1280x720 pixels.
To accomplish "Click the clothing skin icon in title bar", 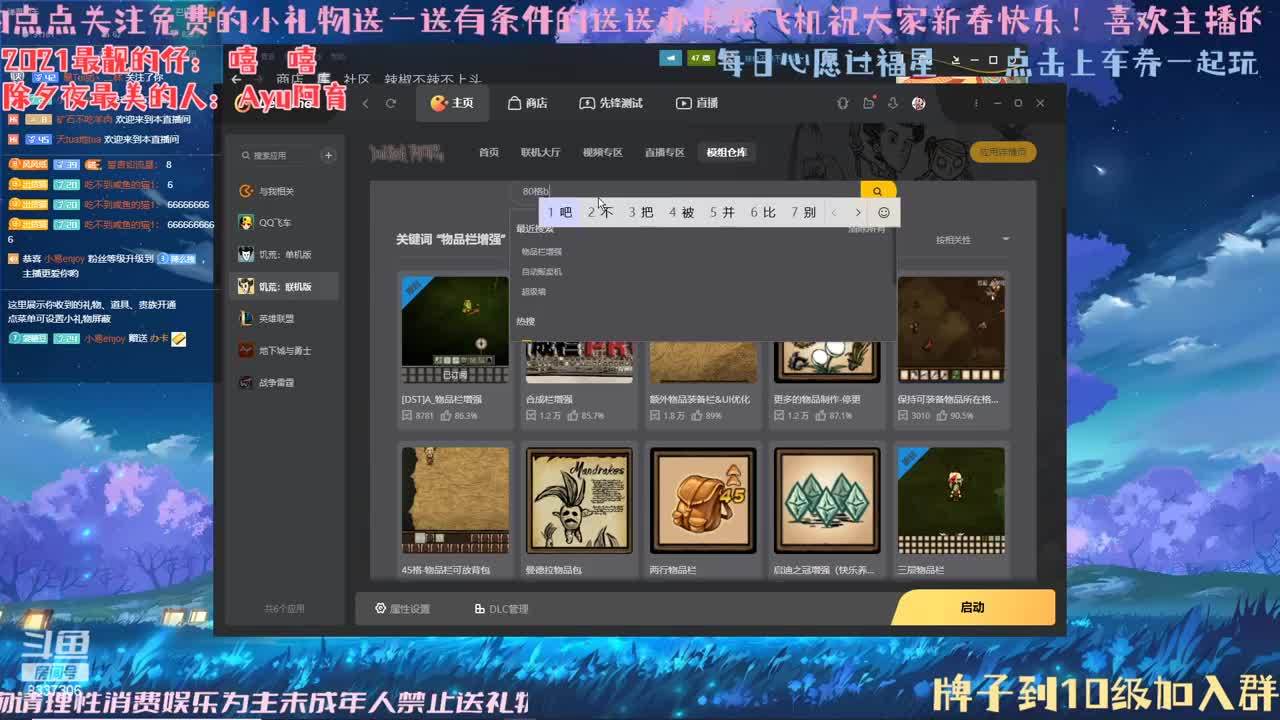I will pyautogui.click(x=842, y=103).
